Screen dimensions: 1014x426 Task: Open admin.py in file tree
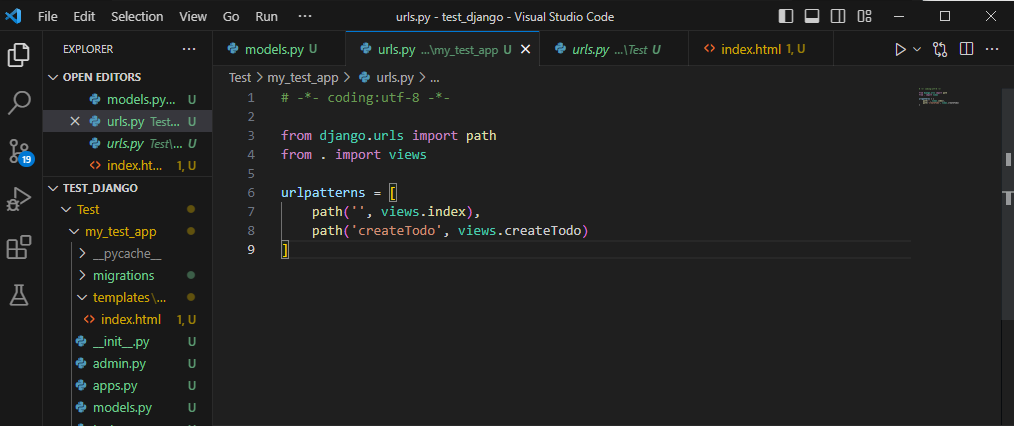(x=127, y=363)
